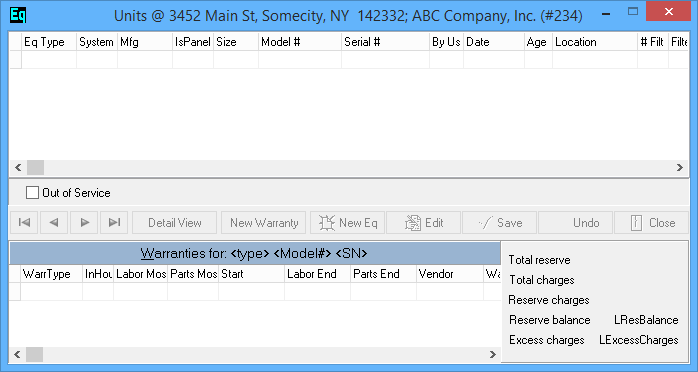
Task: Click the LResBalance value
Action: [x=646, y=320]
